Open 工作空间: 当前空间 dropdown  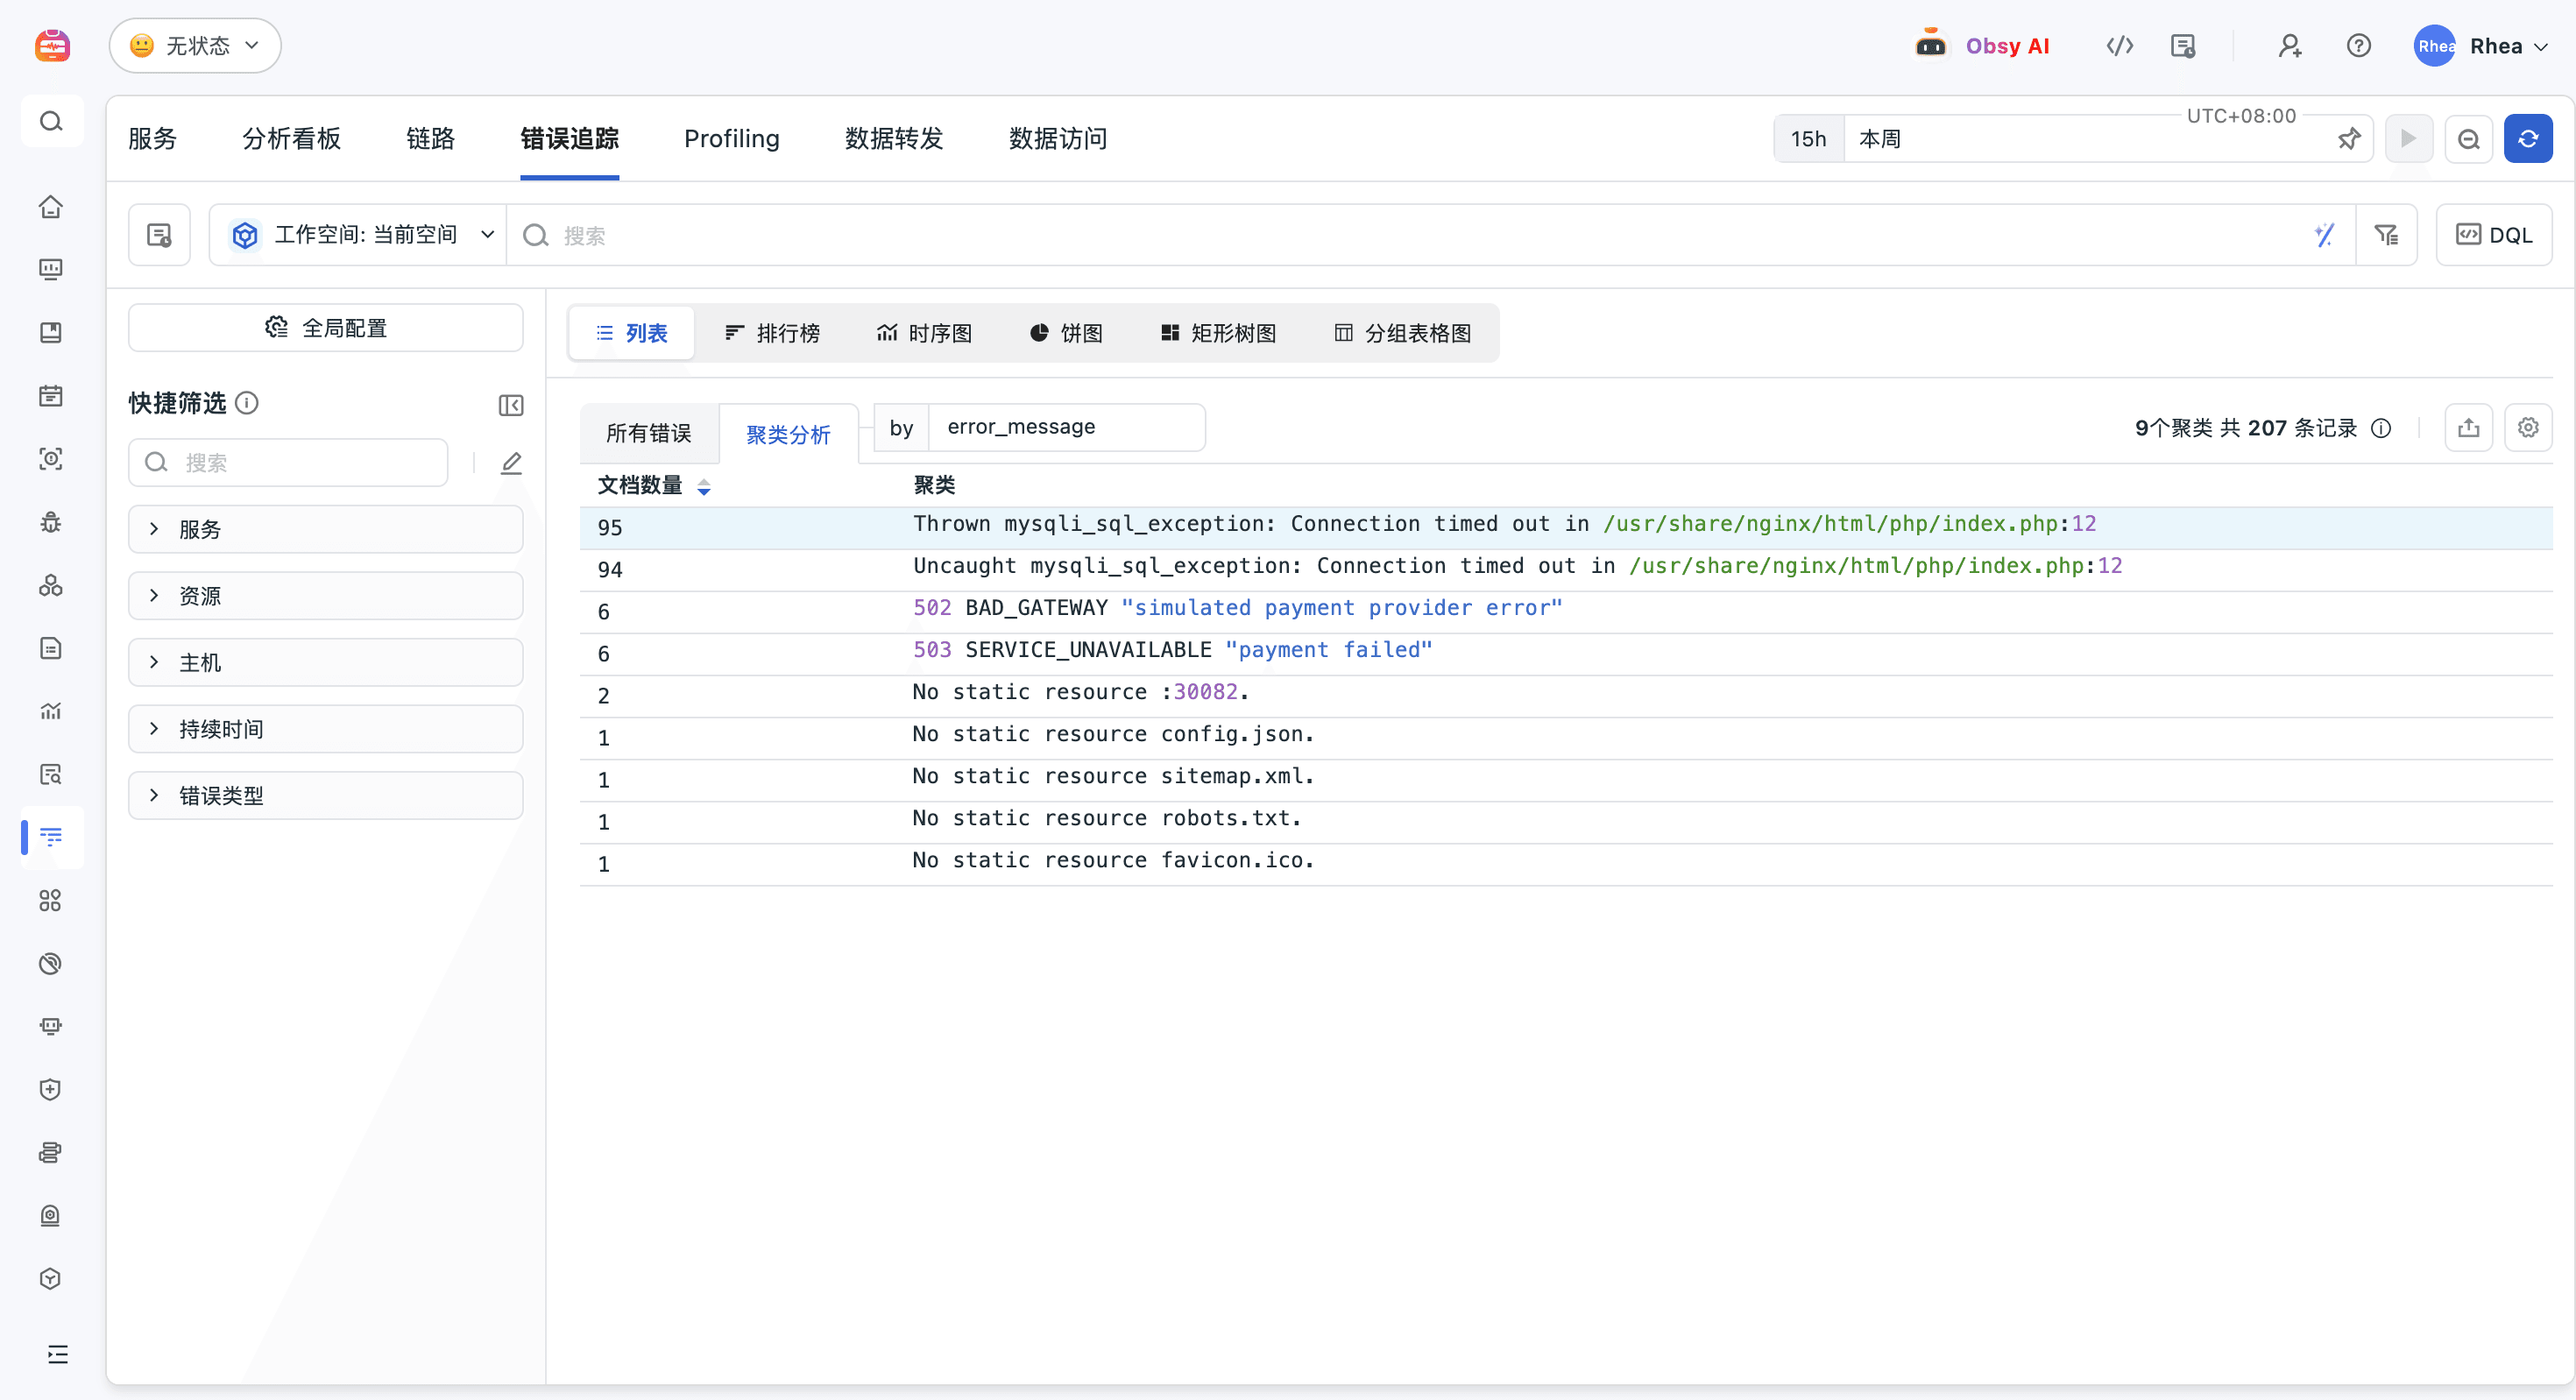click(360, 235)
